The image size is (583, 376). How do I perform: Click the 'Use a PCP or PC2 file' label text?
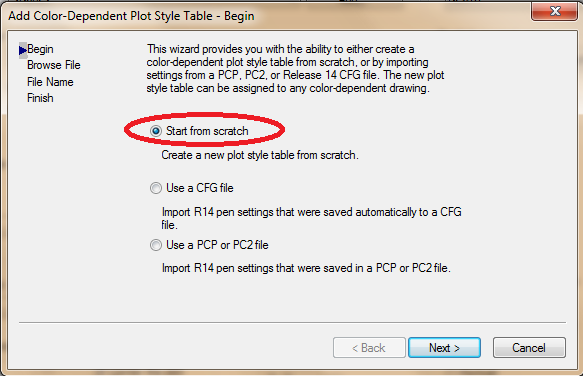click(217, 245)
